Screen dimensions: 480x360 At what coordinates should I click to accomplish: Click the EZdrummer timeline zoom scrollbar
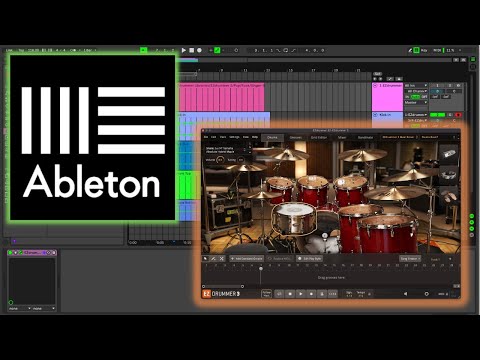coord(223,286)
